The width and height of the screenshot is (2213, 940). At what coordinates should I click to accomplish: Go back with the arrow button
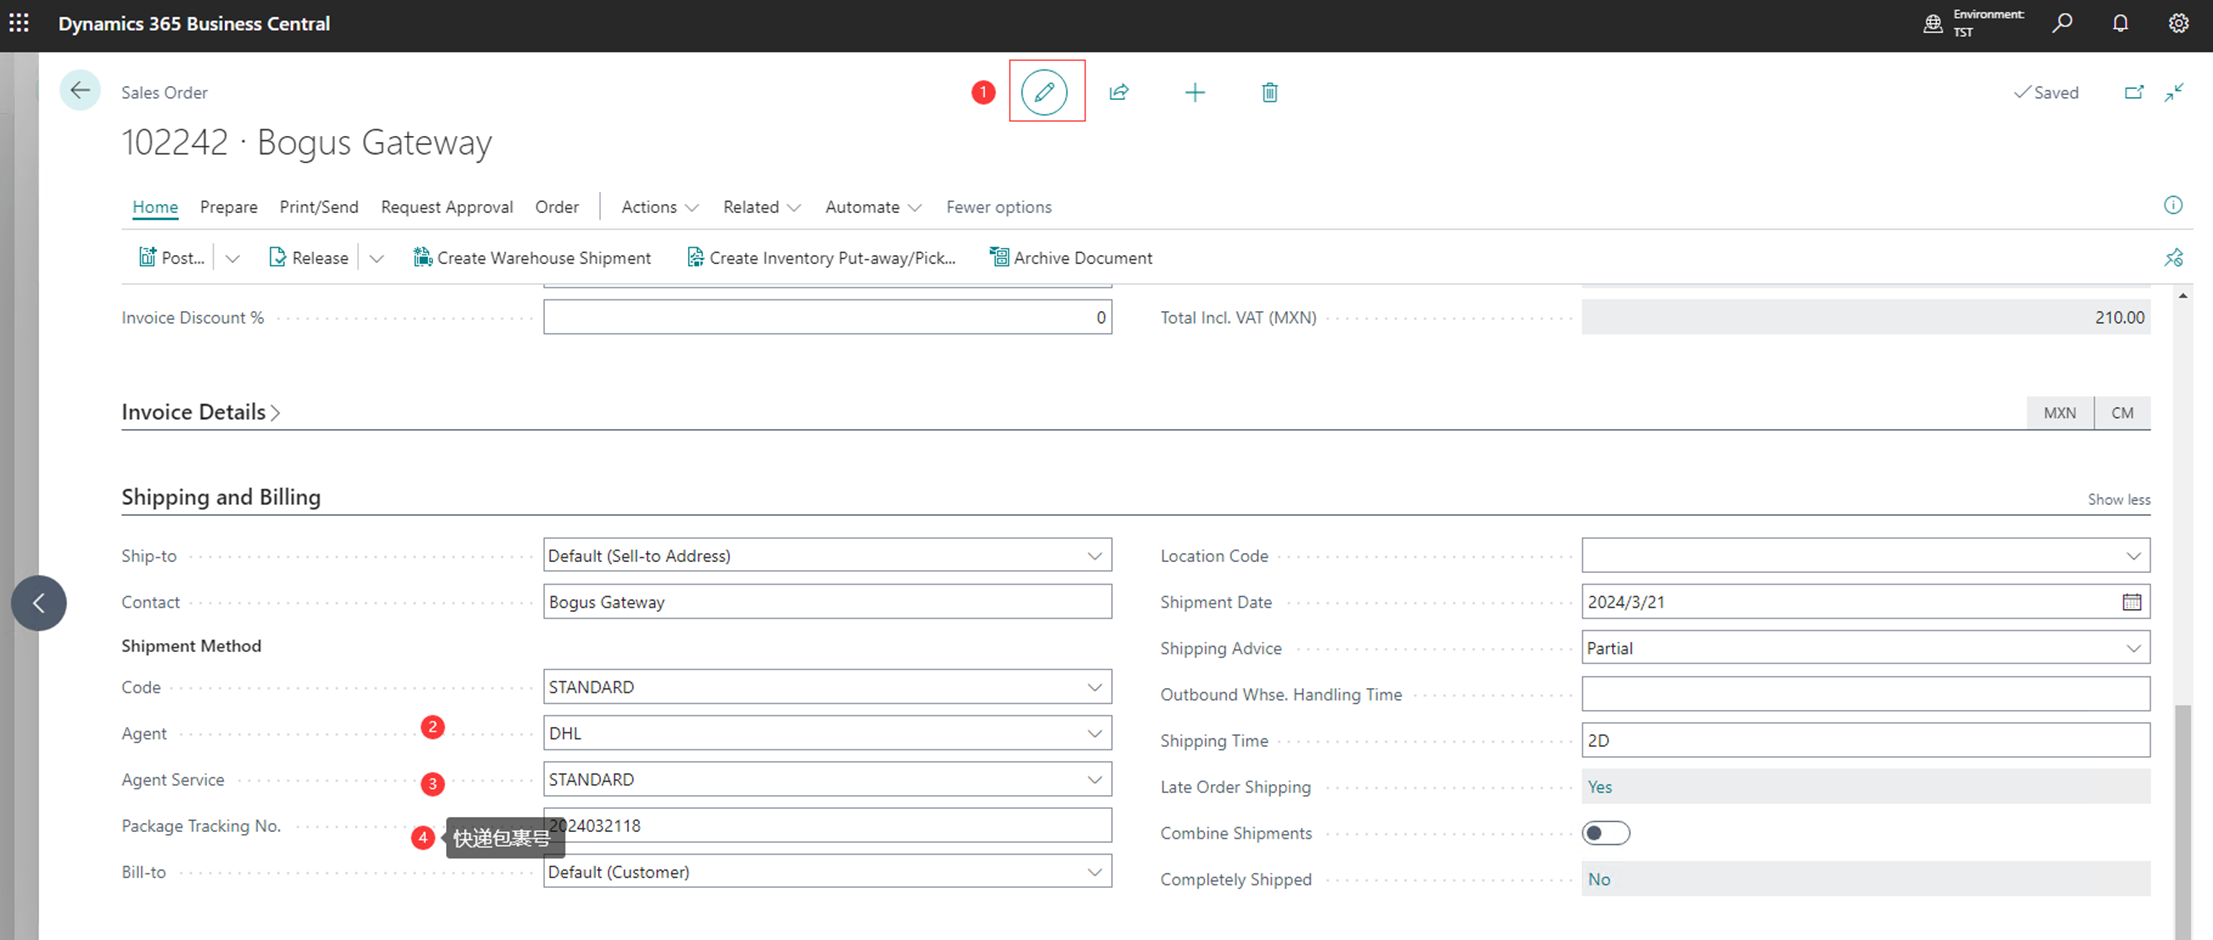coord(80,91)
